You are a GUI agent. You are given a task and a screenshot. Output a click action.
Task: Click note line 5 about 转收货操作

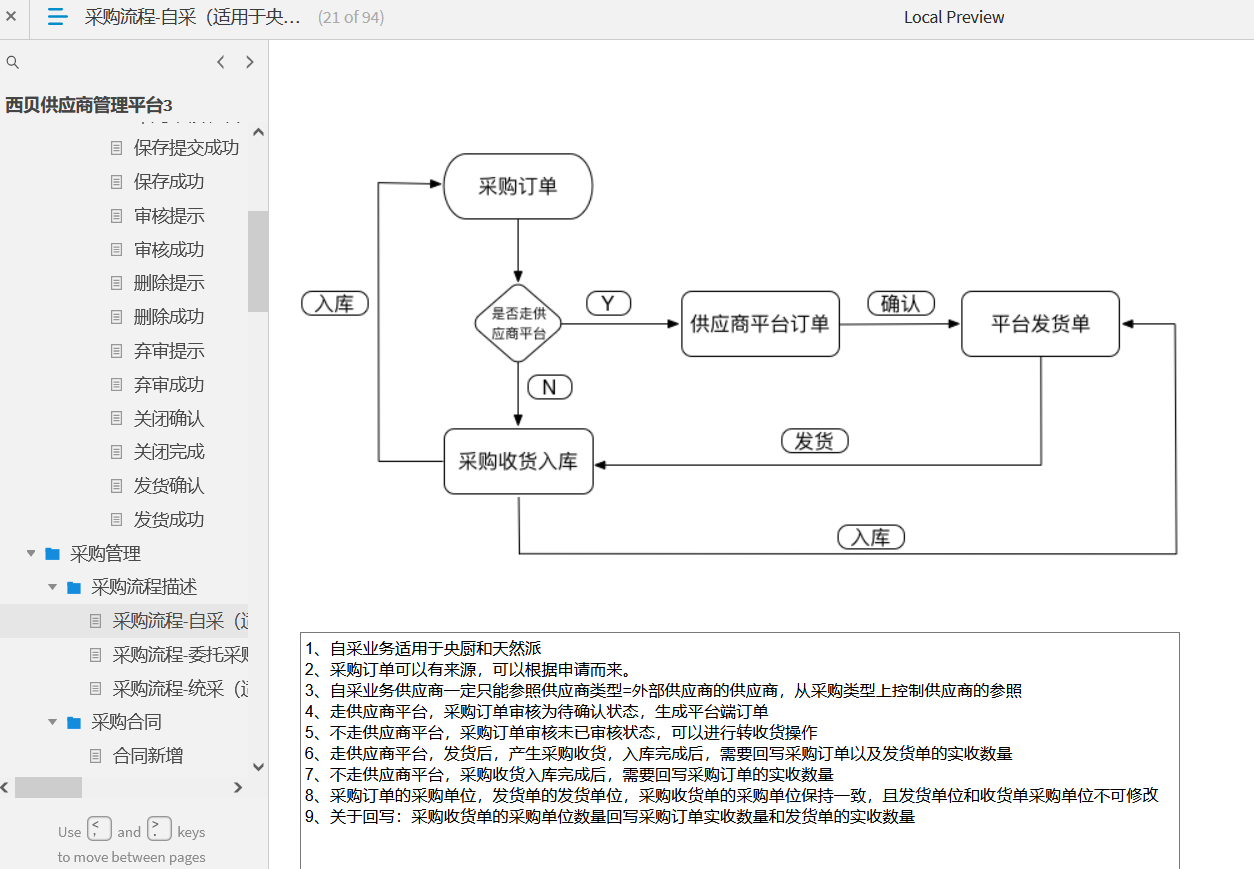(562, 733)
